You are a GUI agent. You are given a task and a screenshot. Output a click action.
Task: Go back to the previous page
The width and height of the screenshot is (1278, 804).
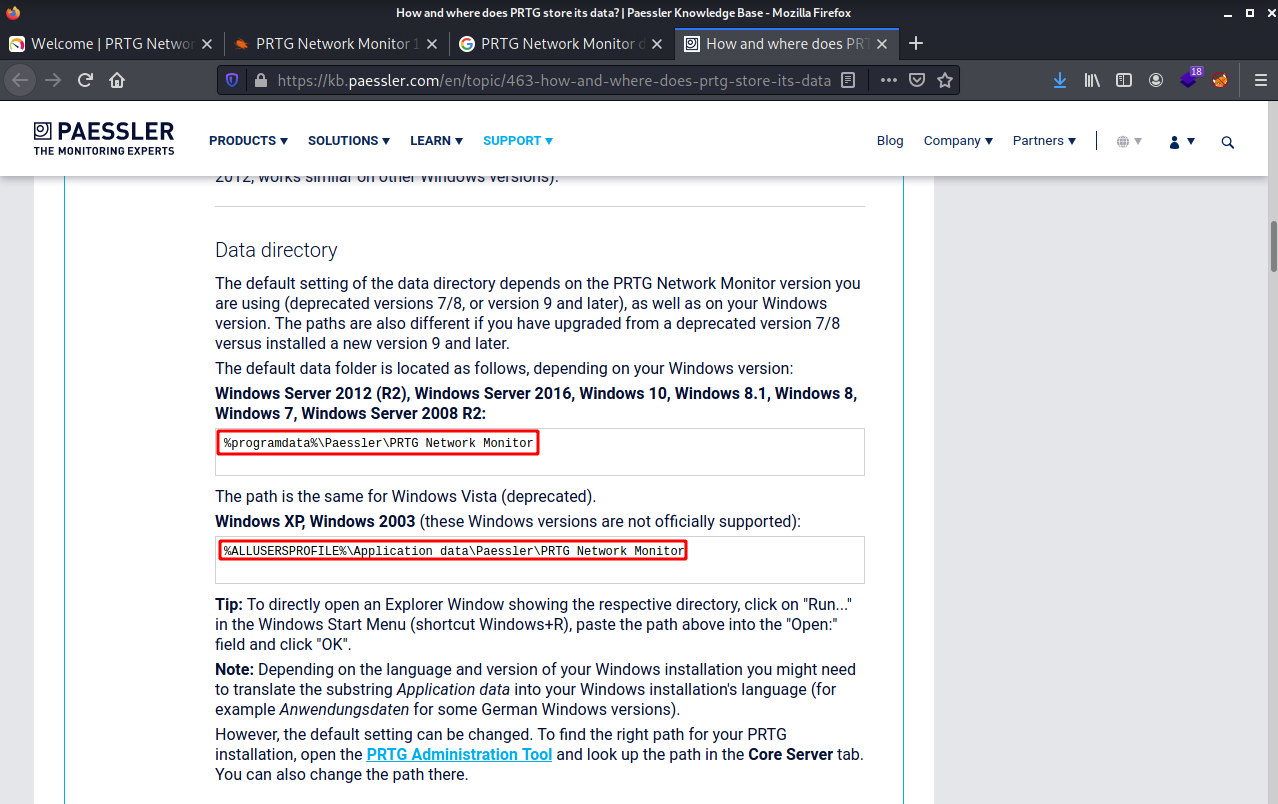[21, 80]
